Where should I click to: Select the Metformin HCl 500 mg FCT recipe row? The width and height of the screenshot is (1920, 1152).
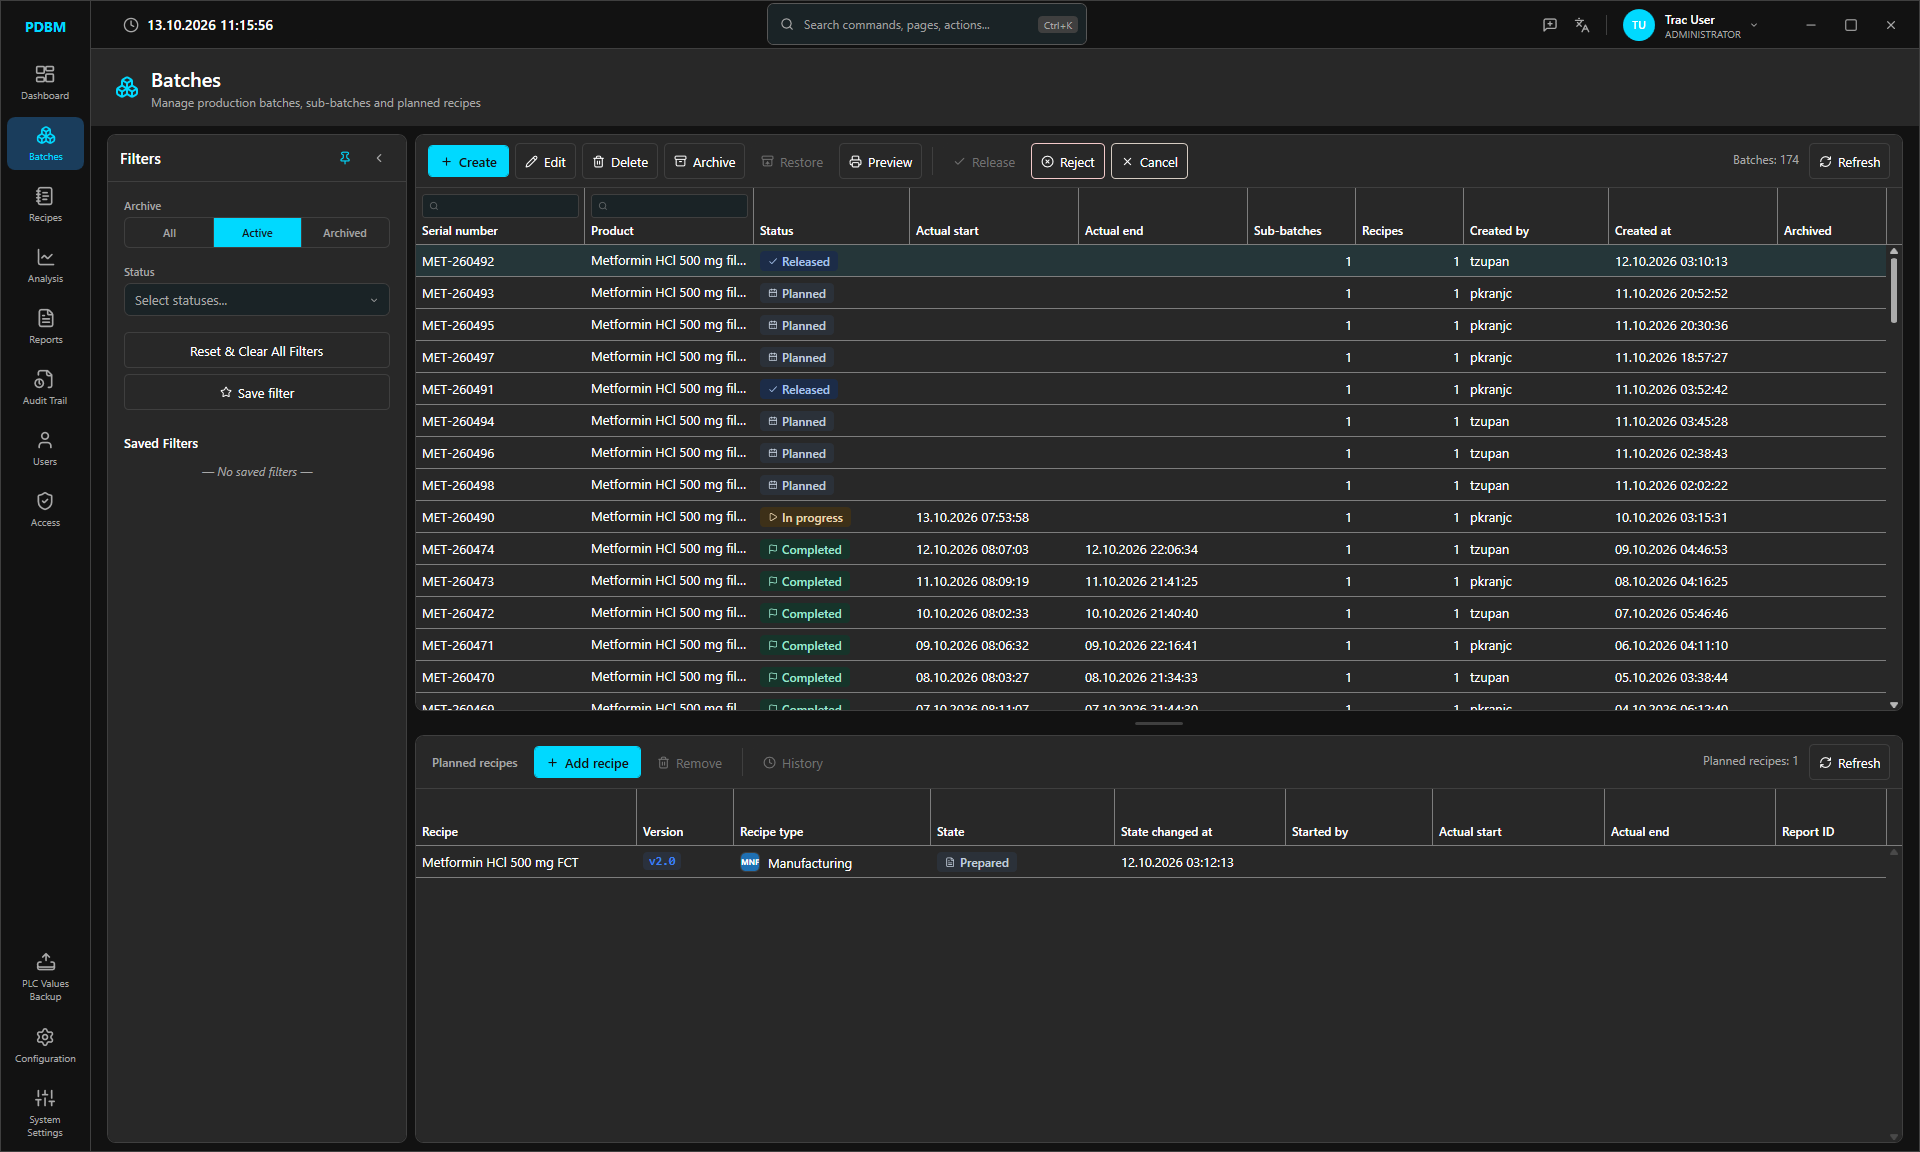click(1151, 862)
